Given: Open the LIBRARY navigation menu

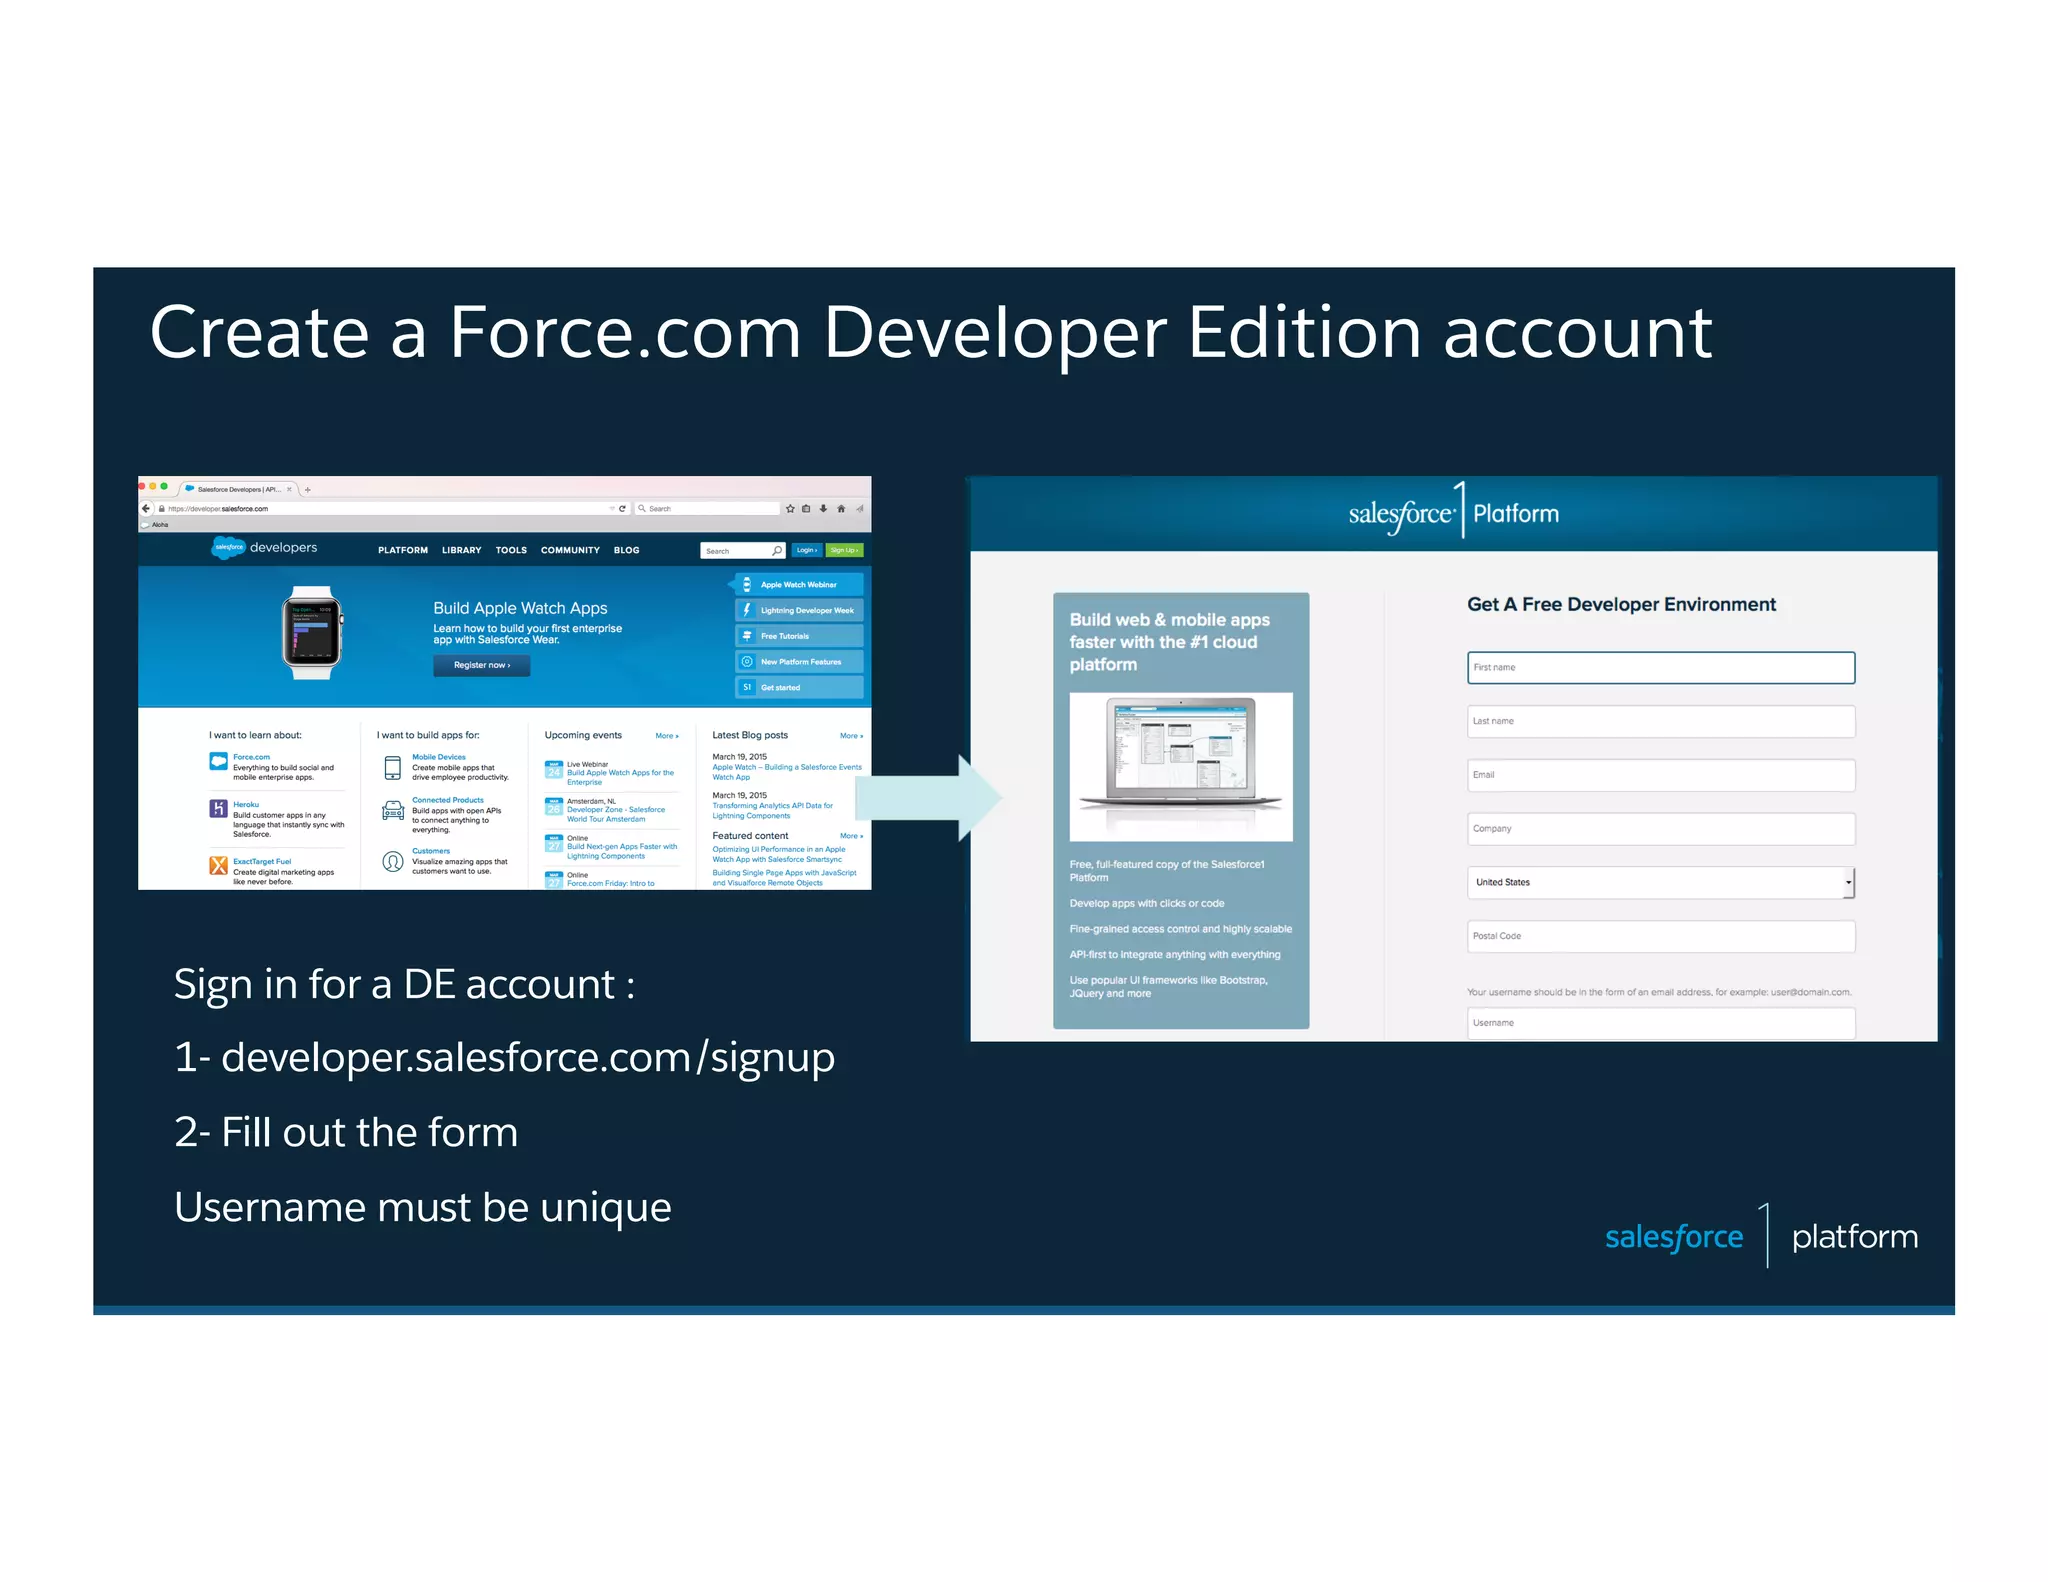Looking at the screenshot, I should [x=462, y=550].
